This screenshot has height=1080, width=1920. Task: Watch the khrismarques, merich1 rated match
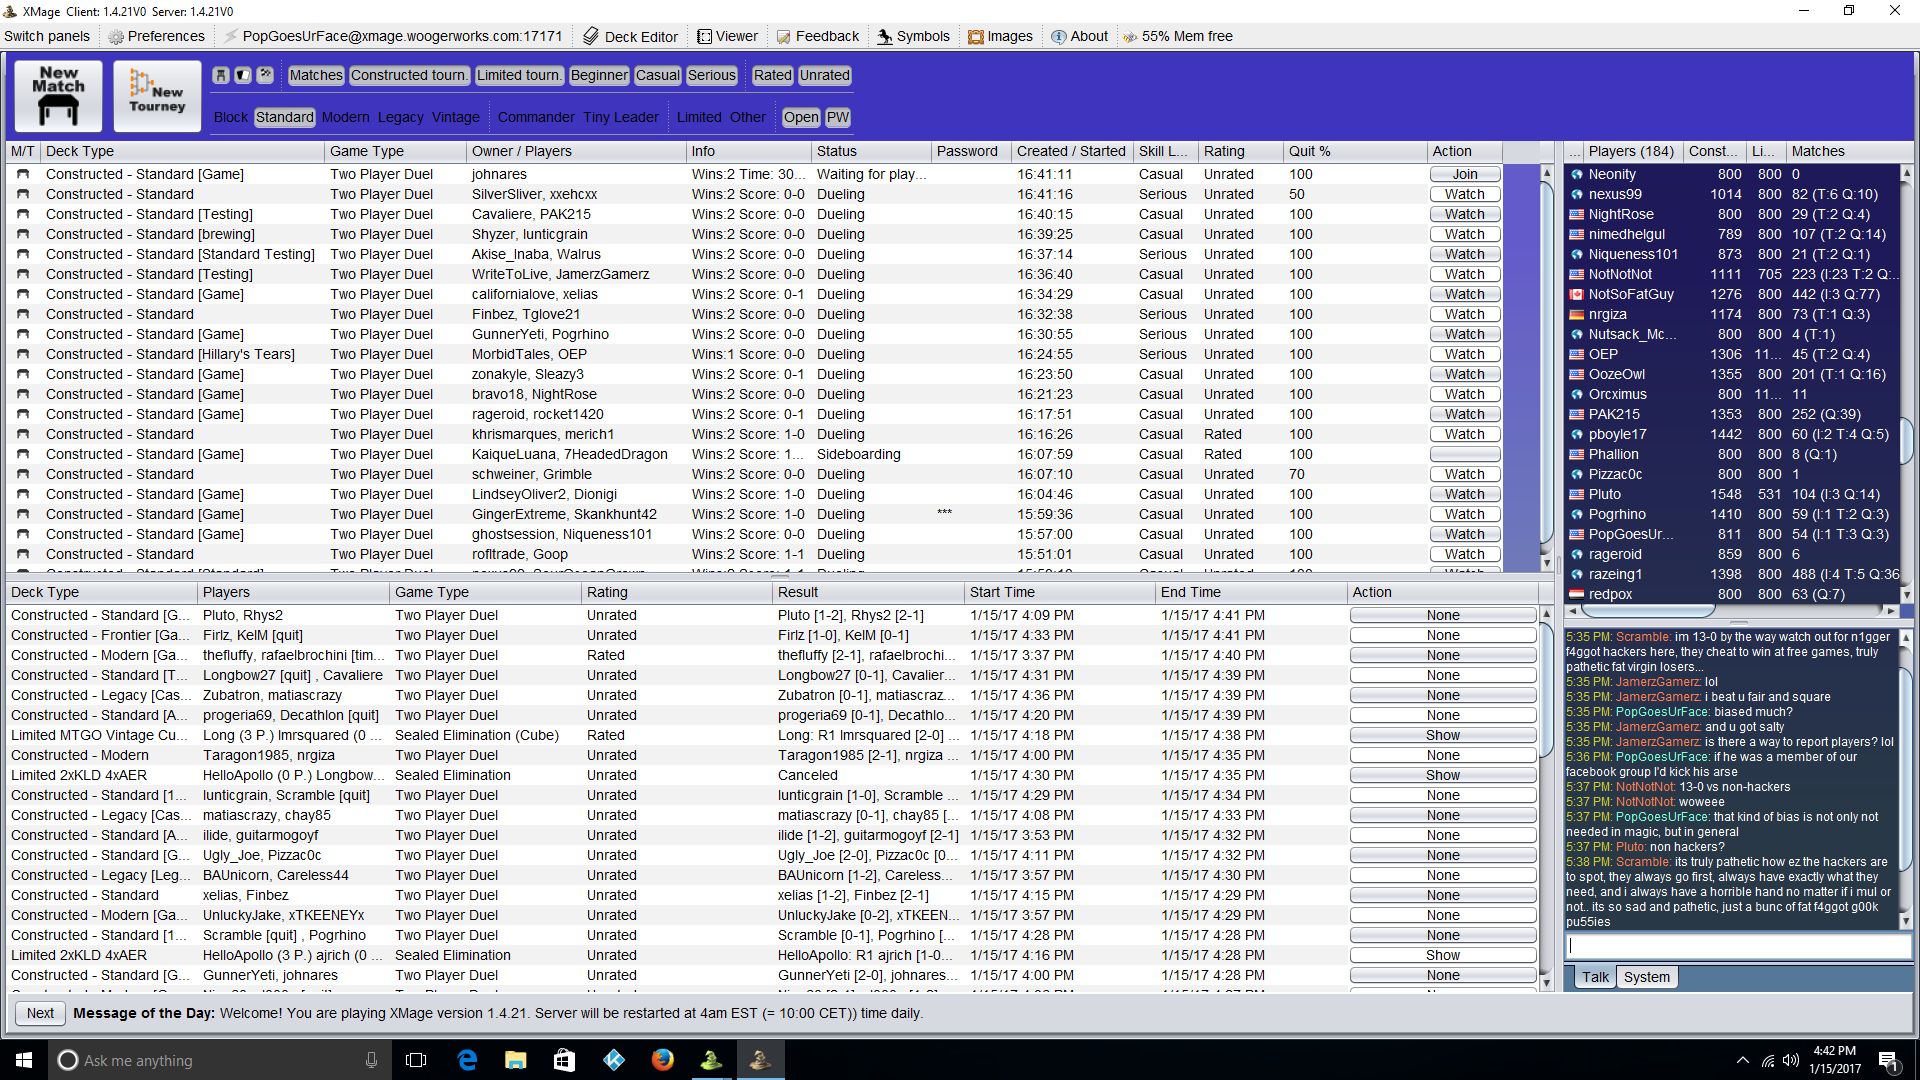[1464, 434]
